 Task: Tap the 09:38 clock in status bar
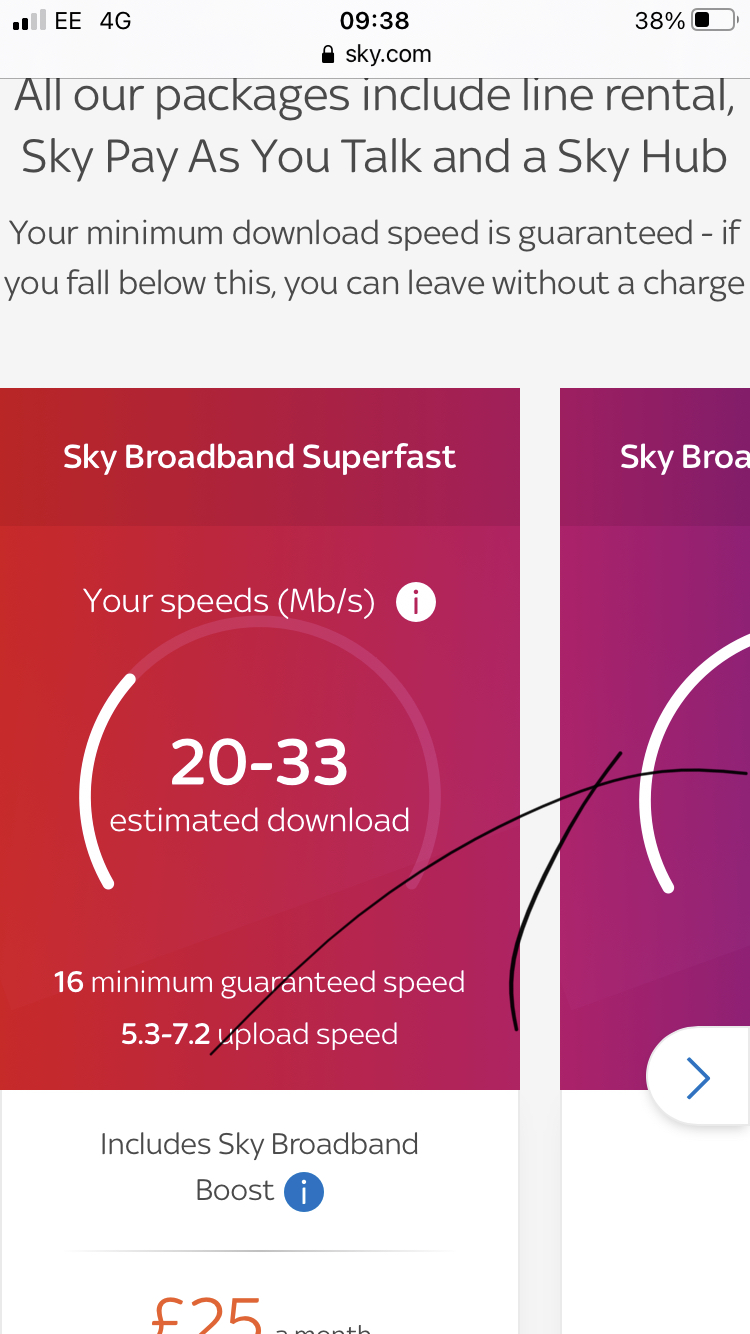coord(375,20)
